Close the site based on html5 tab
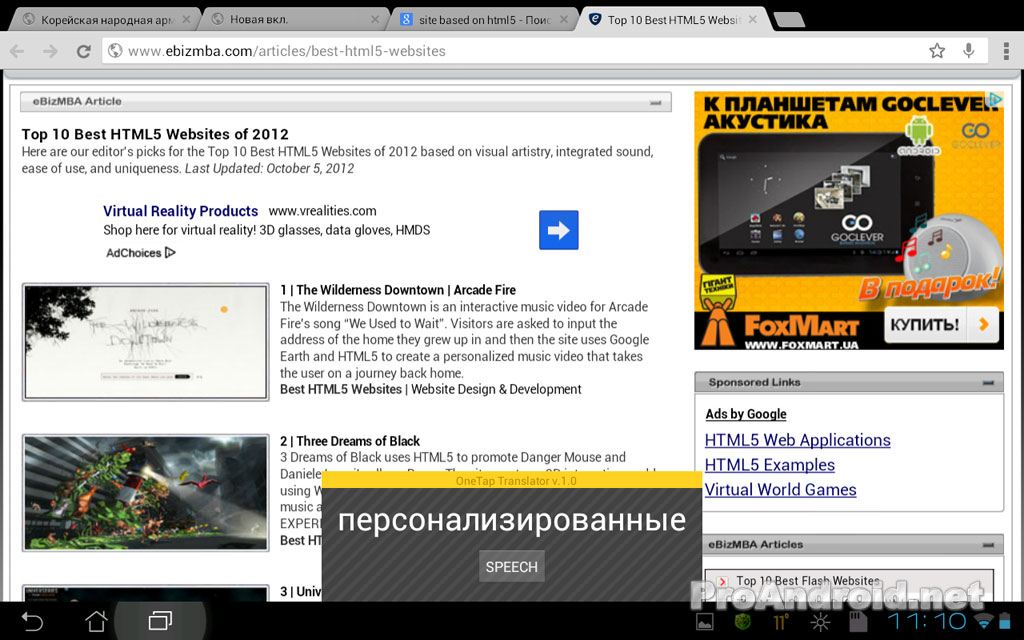 click(x=564, y=20)
